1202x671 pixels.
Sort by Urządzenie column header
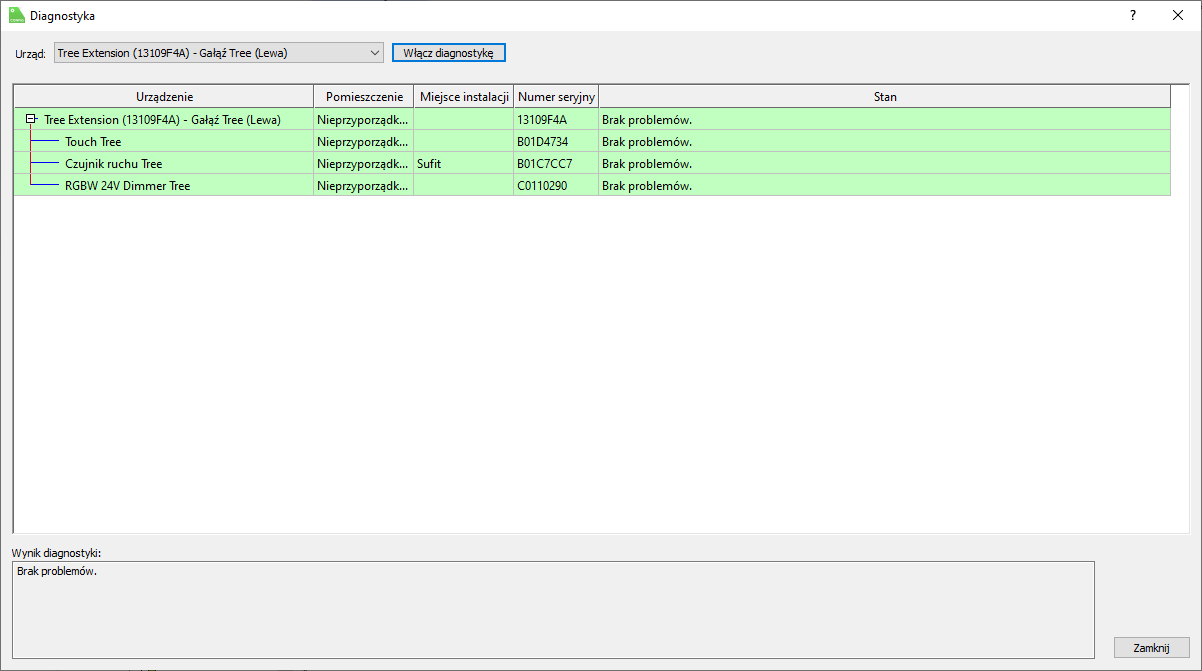(x=164, y=97)
